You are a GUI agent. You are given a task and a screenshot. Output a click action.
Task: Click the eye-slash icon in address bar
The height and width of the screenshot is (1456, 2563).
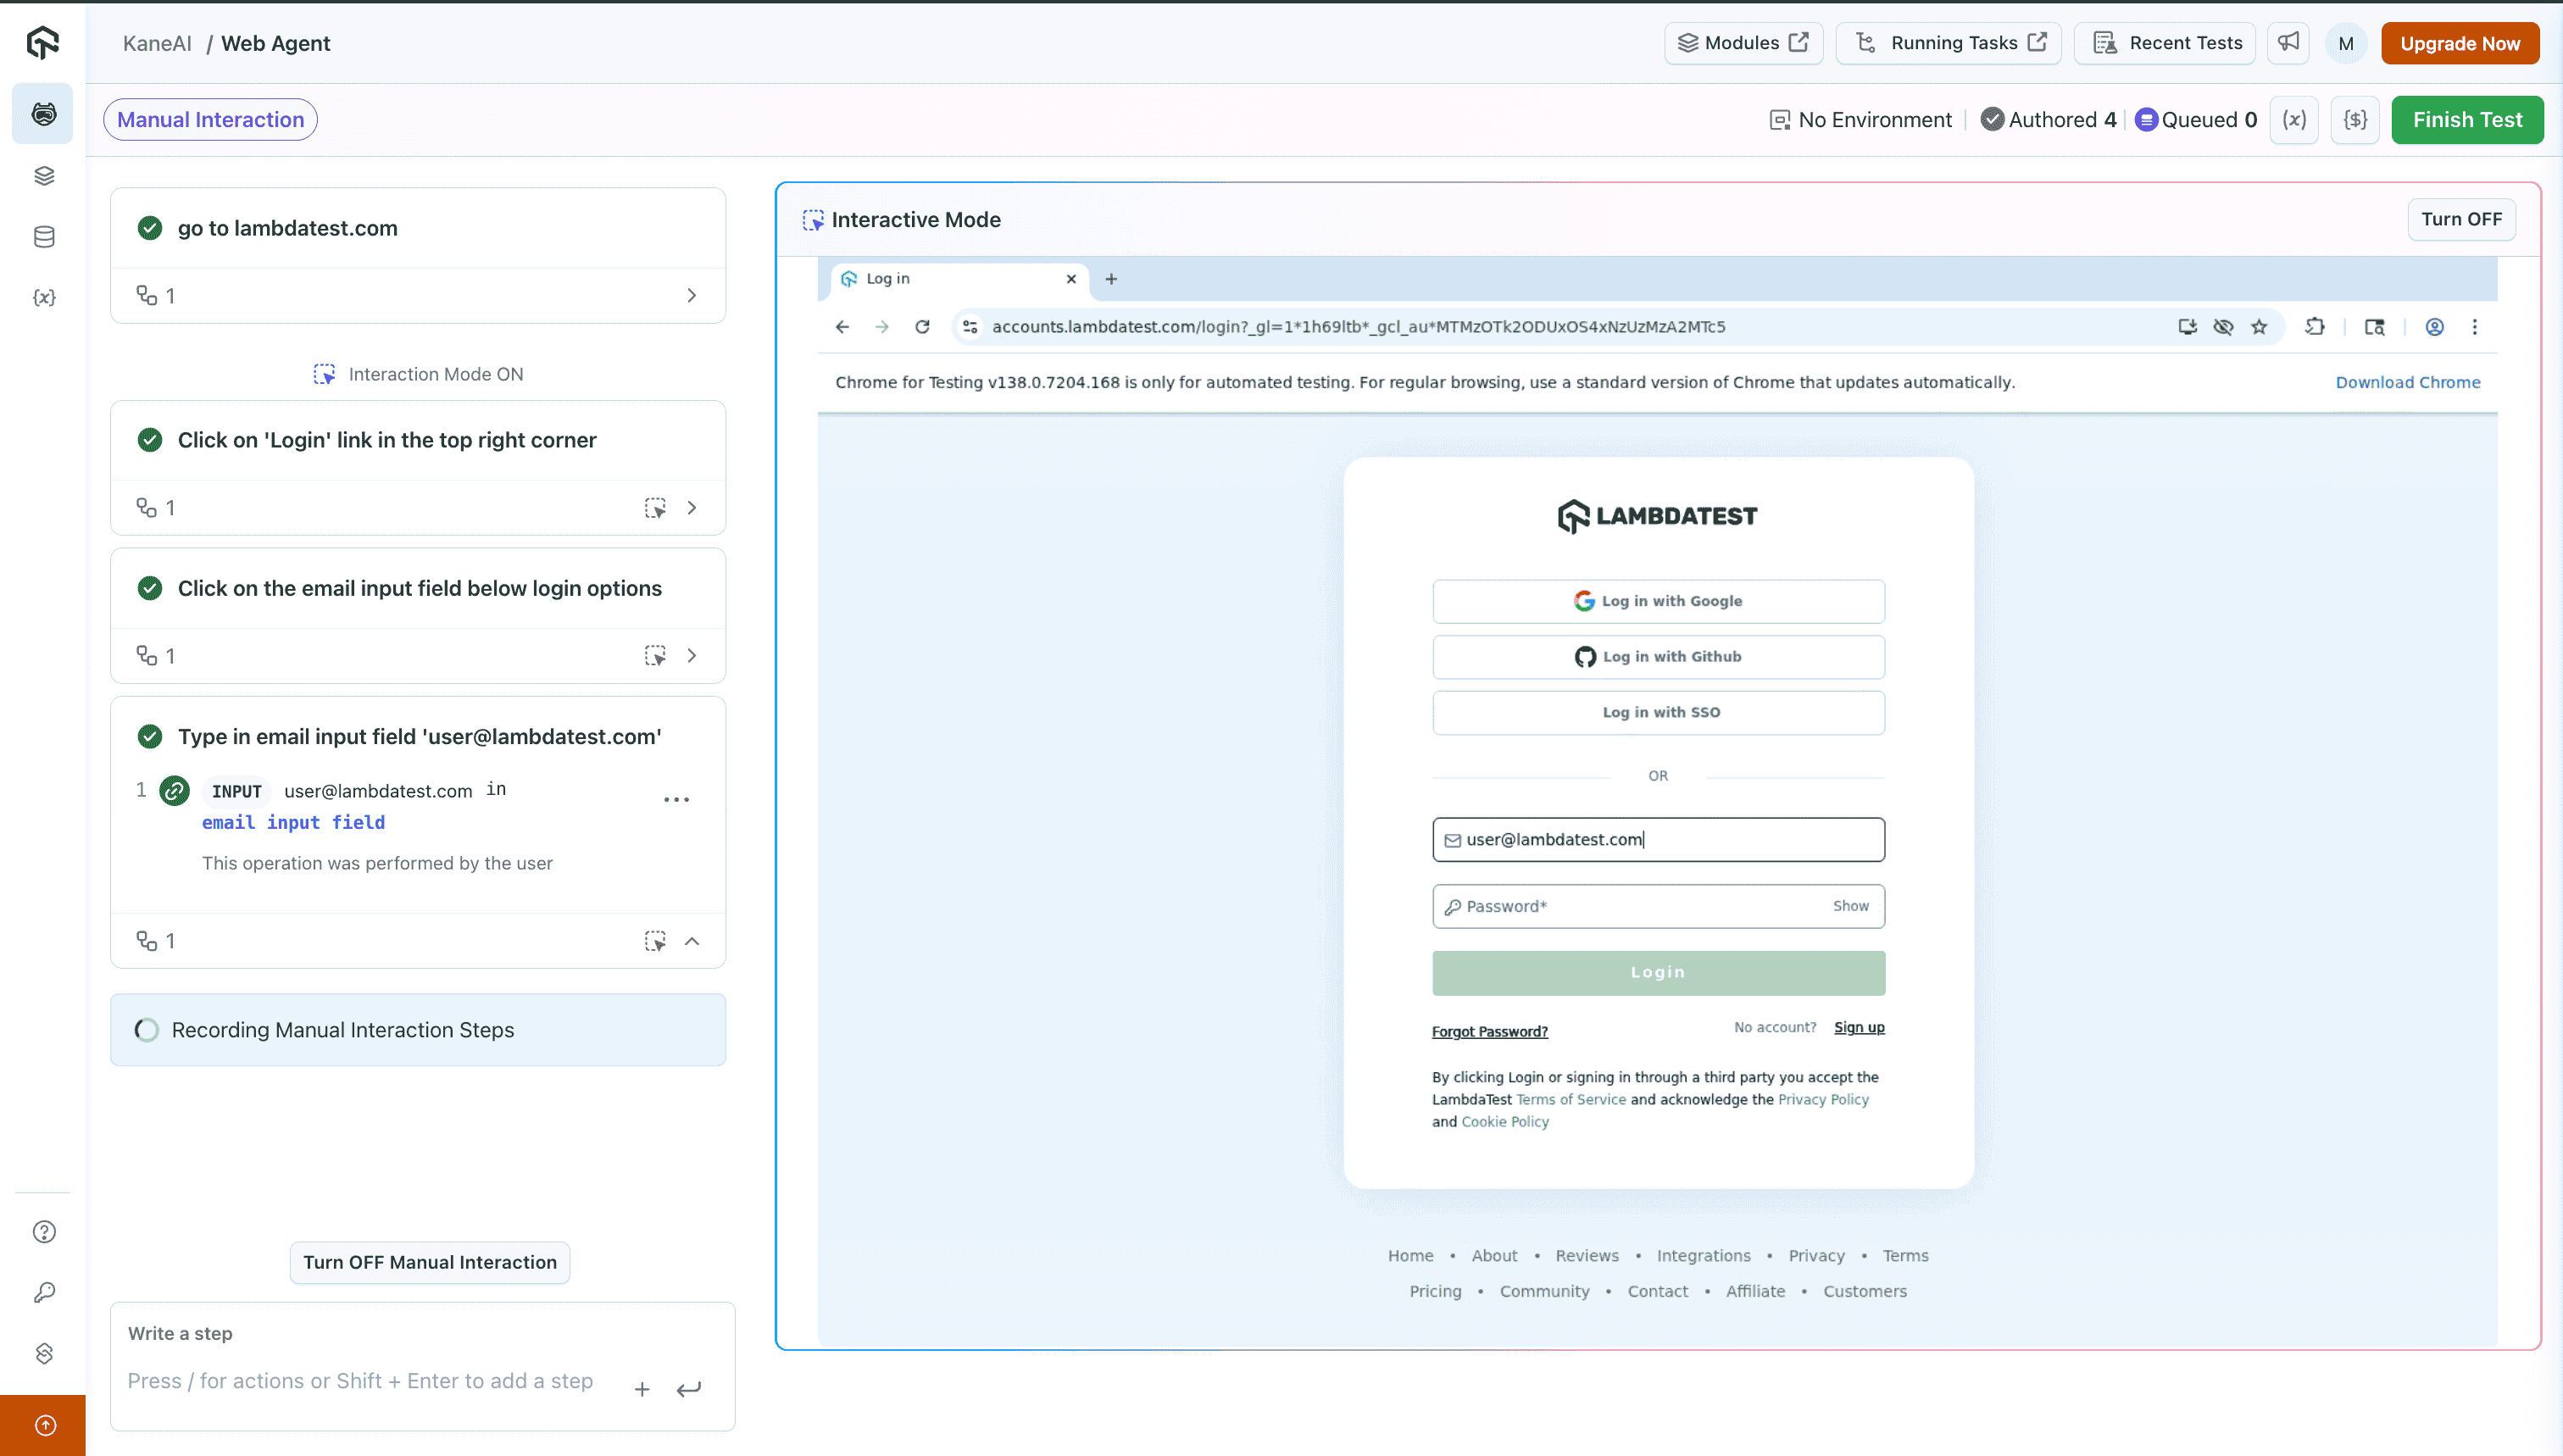point(2223,327)
